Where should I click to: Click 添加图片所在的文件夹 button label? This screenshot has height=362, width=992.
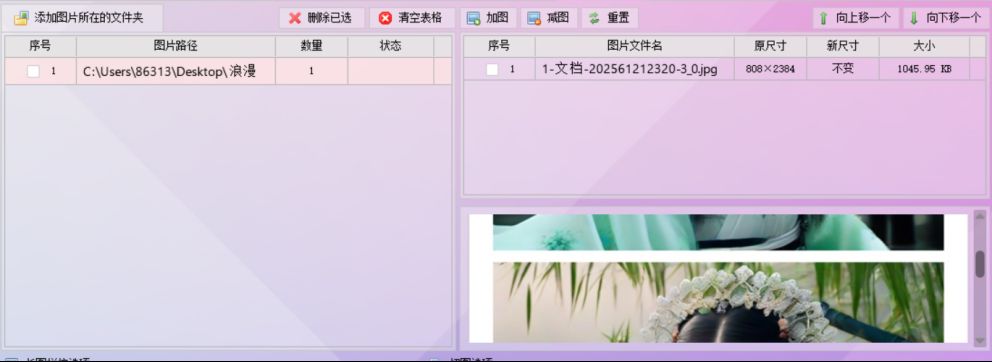pyautogui.click(x=89, y=18)
